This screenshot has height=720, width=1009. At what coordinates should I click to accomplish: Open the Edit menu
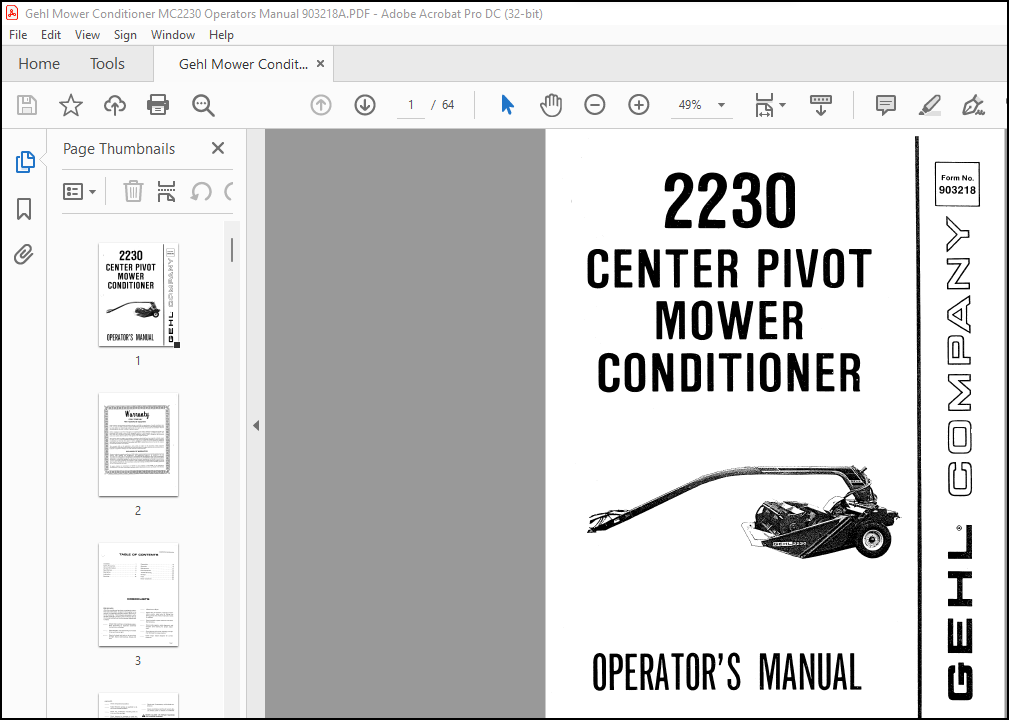[51, 35]
